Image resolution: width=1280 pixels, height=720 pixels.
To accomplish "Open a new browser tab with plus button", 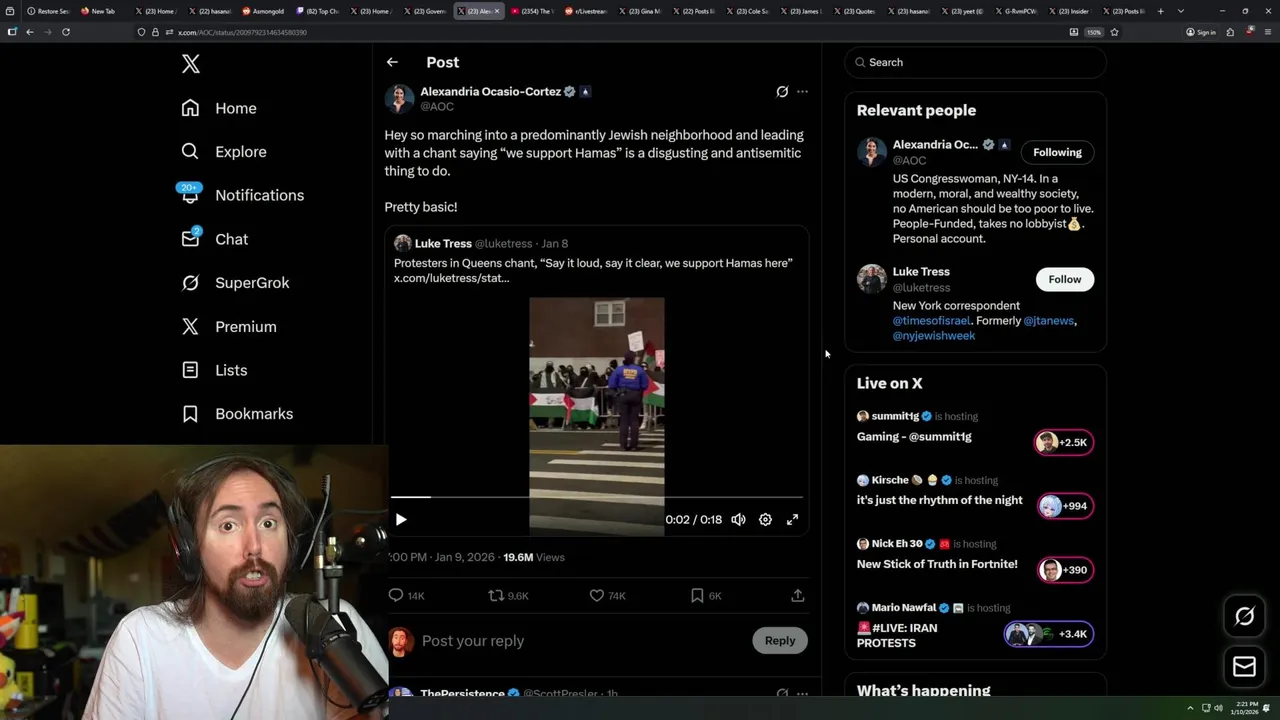I will (x=1160, y=11).
